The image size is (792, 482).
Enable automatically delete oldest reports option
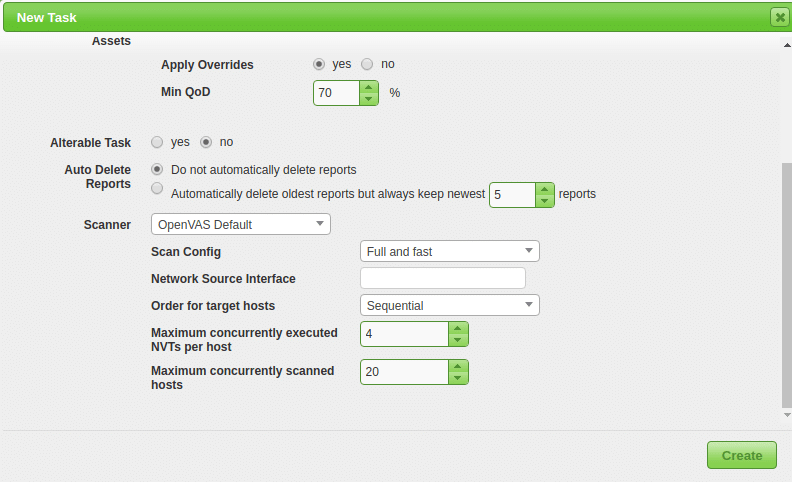click(157, 188)
